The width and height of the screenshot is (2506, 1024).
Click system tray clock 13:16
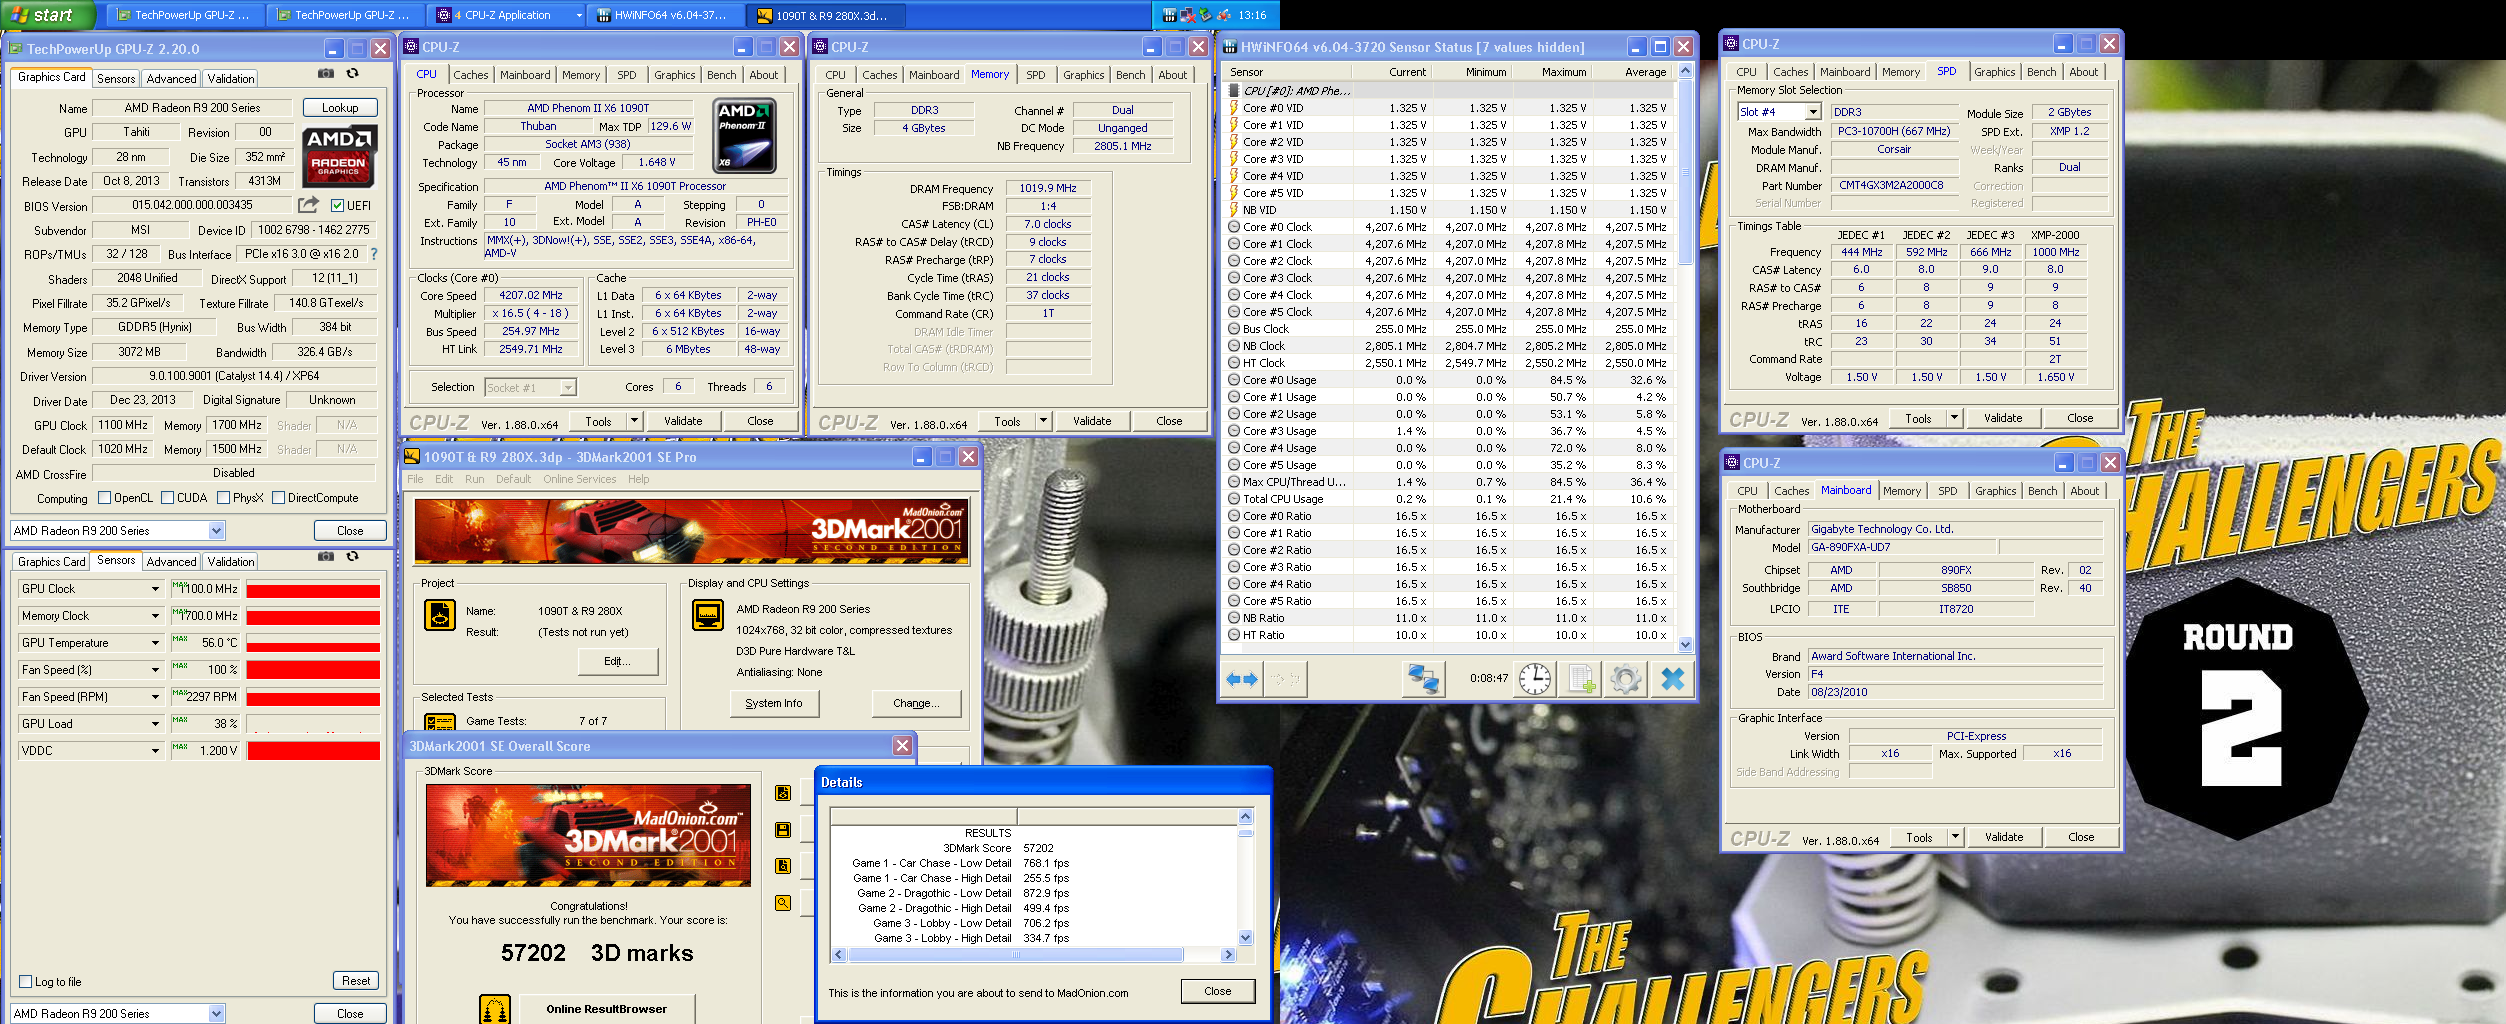(x=1252, y=15)
